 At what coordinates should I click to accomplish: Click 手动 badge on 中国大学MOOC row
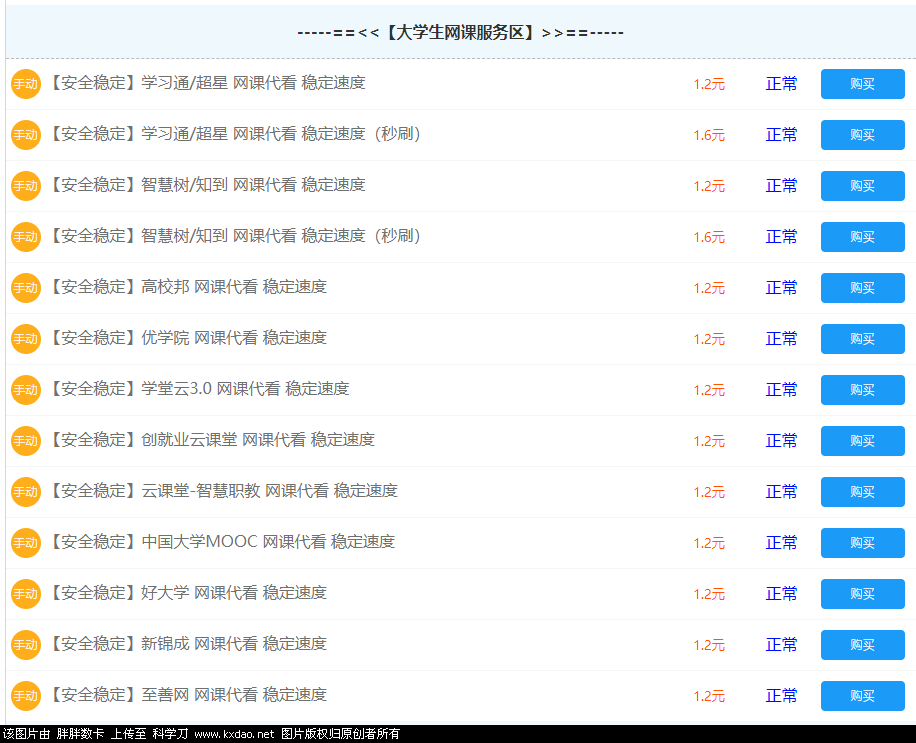click(26, 543)
